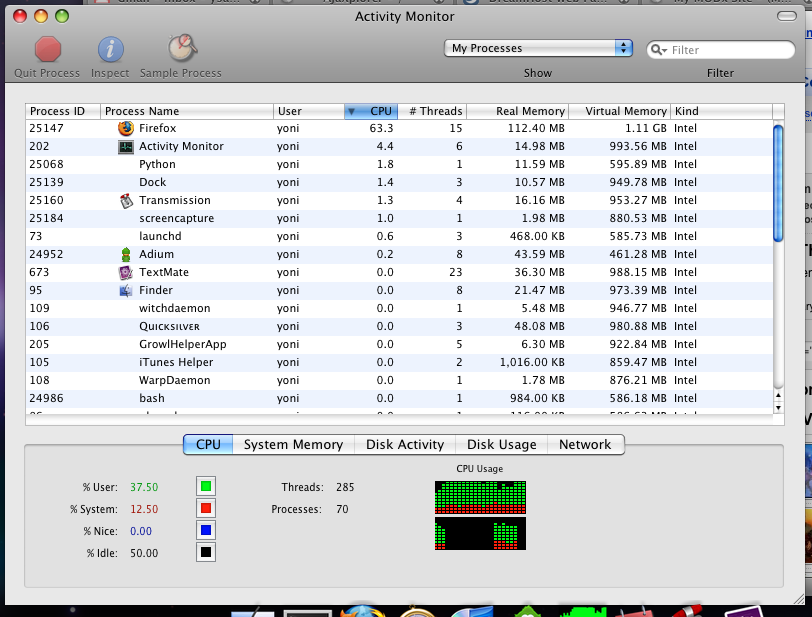This screenshot has width=812, height=617.
Task: Click the TextMate icon in process list
Action: pos(125,272)
